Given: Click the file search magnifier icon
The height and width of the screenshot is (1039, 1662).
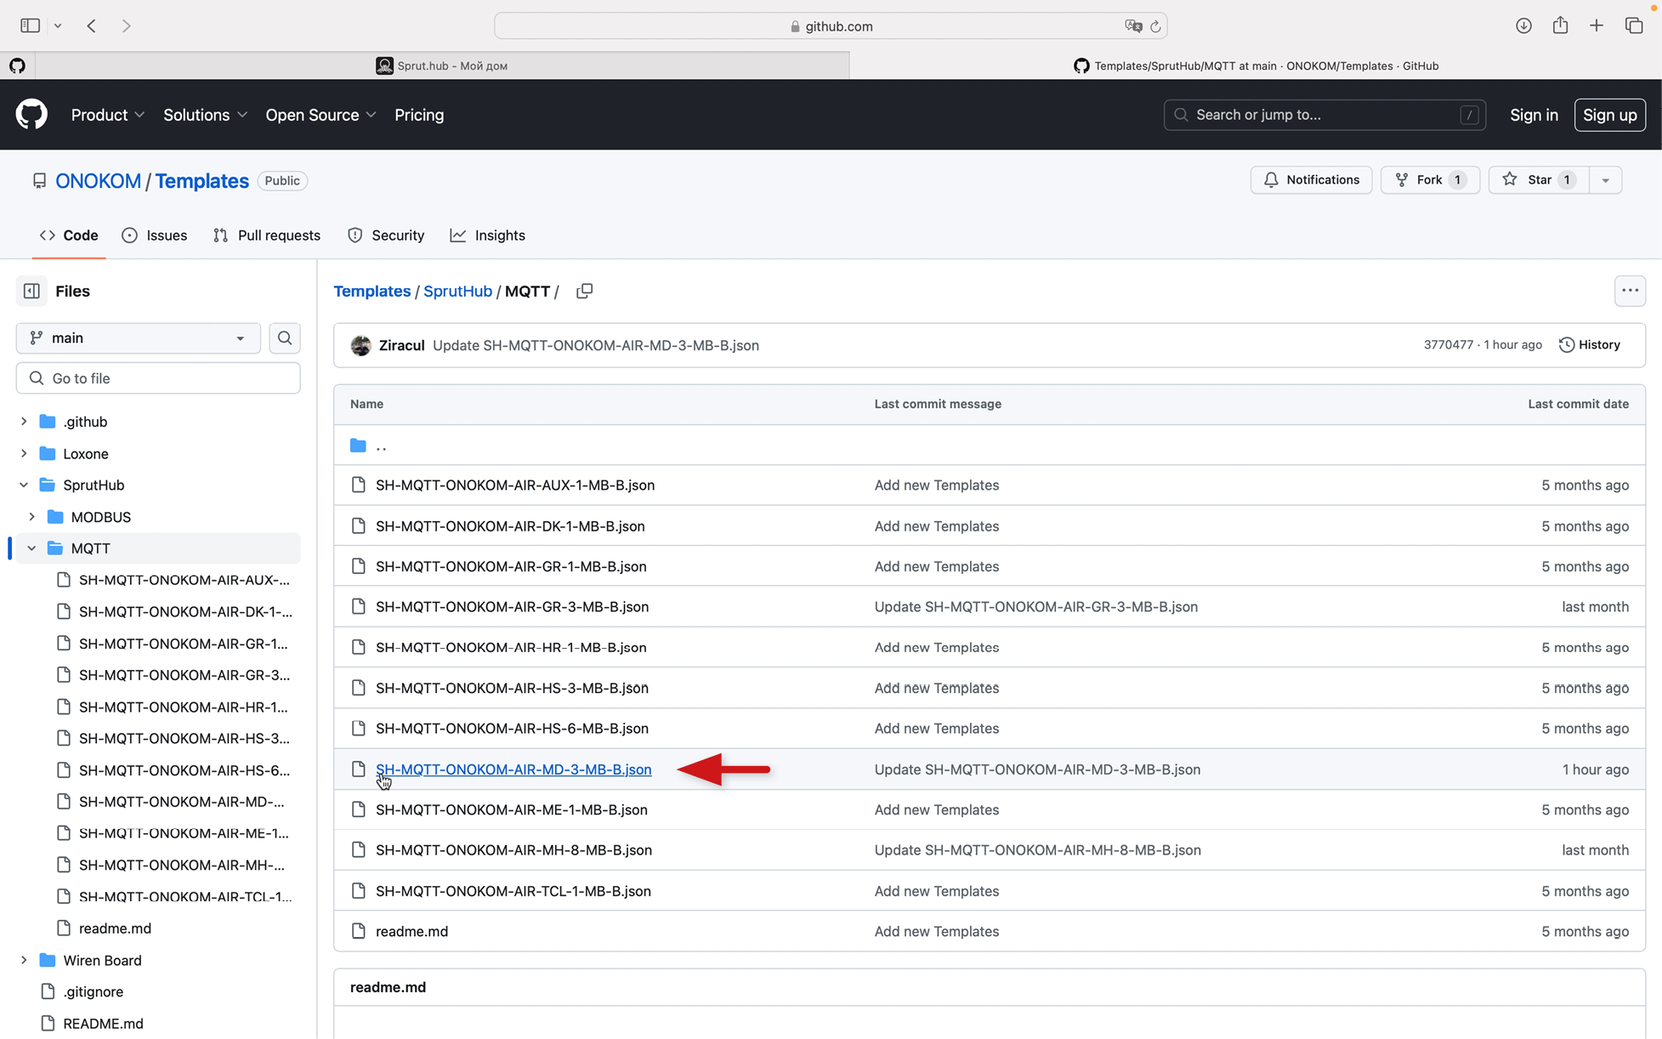Looking at the screenshot, I should point(285,338).
